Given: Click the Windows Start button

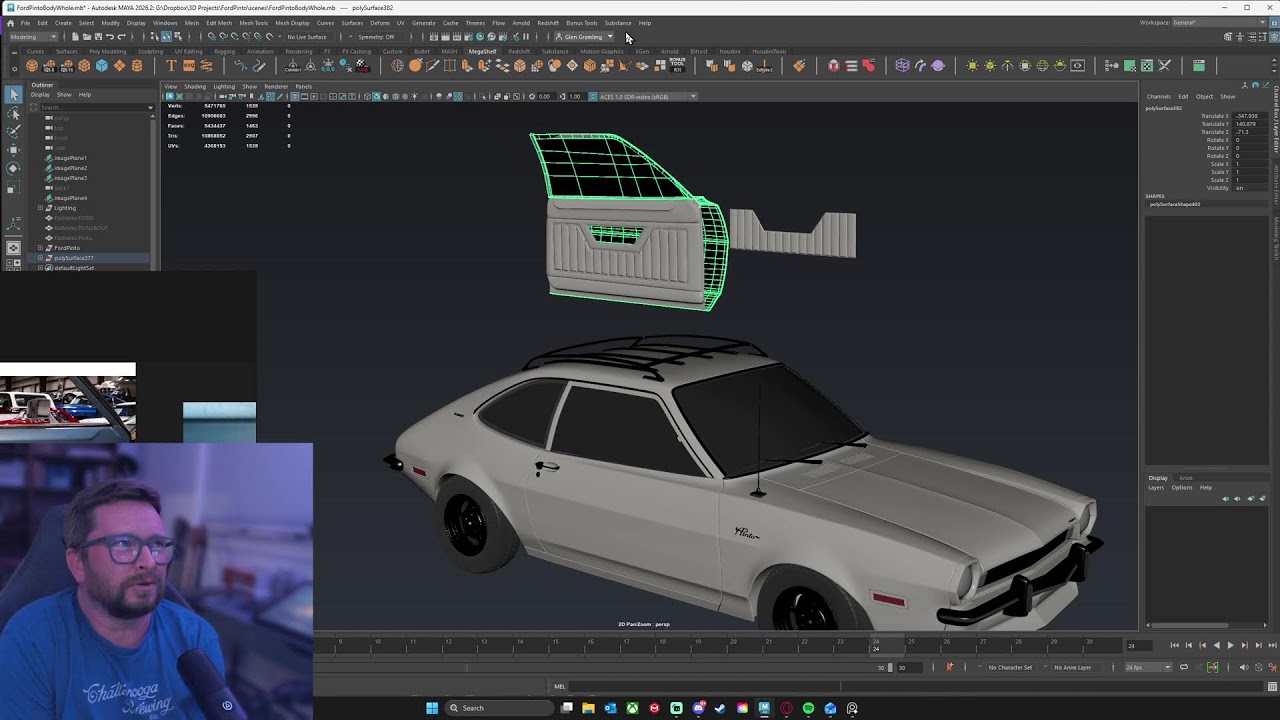Looking at the screenshot, I should pyautogui.click(x=432, y=708).
